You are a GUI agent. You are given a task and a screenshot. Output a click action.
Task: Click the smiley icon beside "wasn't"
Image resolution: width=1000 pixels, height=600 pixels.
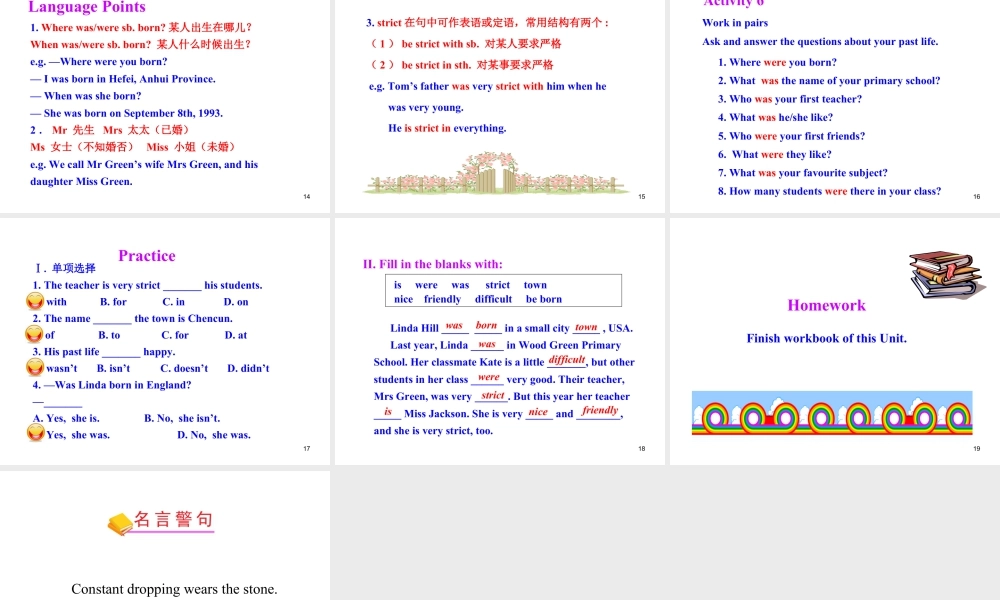36,368
